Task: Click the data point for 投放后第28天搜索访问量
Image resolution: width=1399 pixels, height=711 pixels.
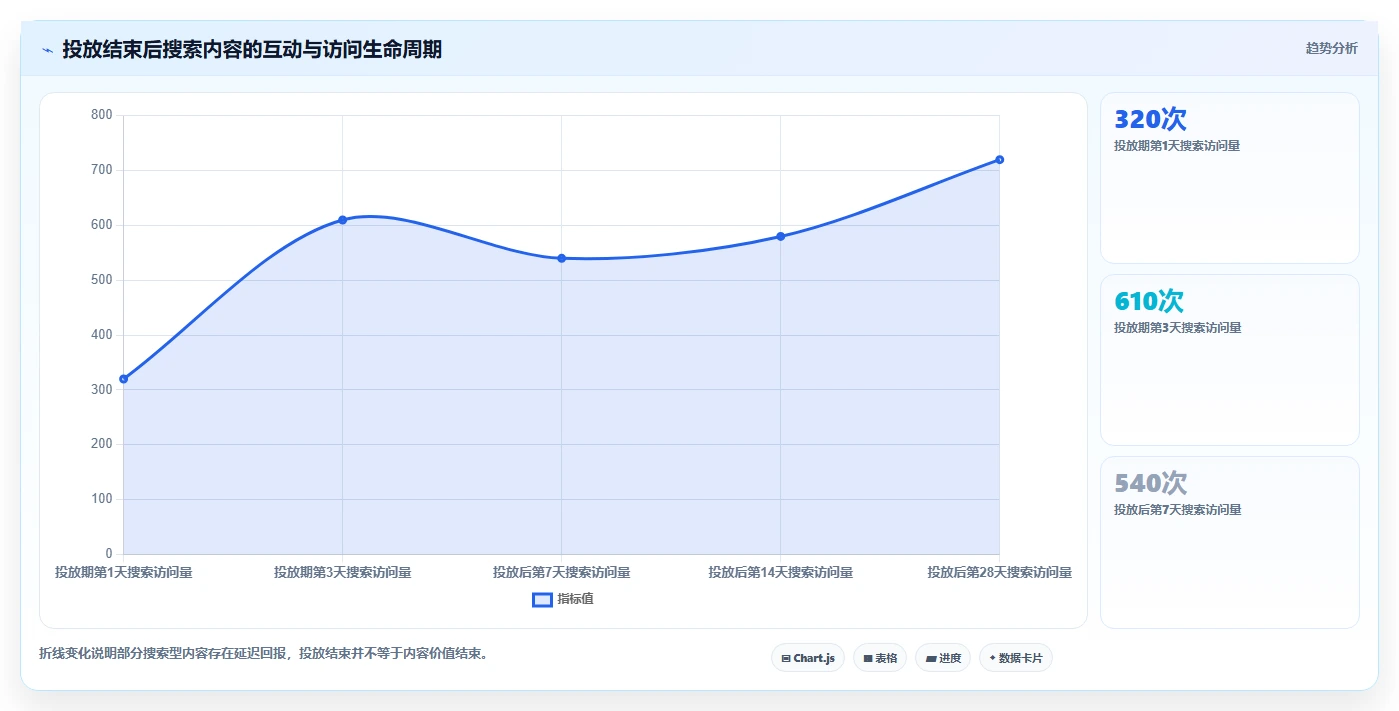Action: point(999,160)
